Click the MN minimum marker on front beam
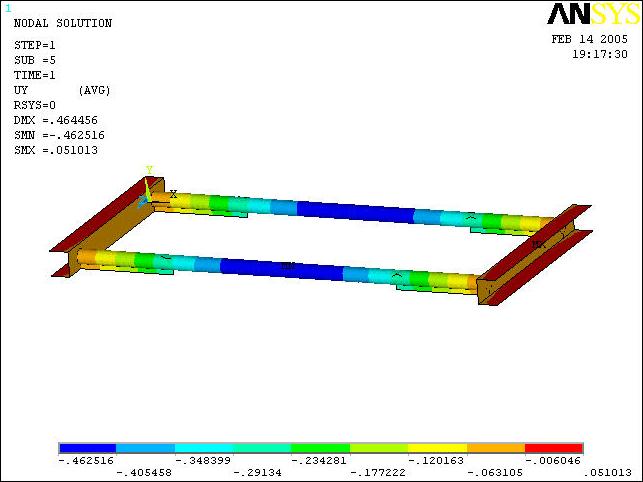643x482 pixels. pyautogui.click(x=288, y=266)
